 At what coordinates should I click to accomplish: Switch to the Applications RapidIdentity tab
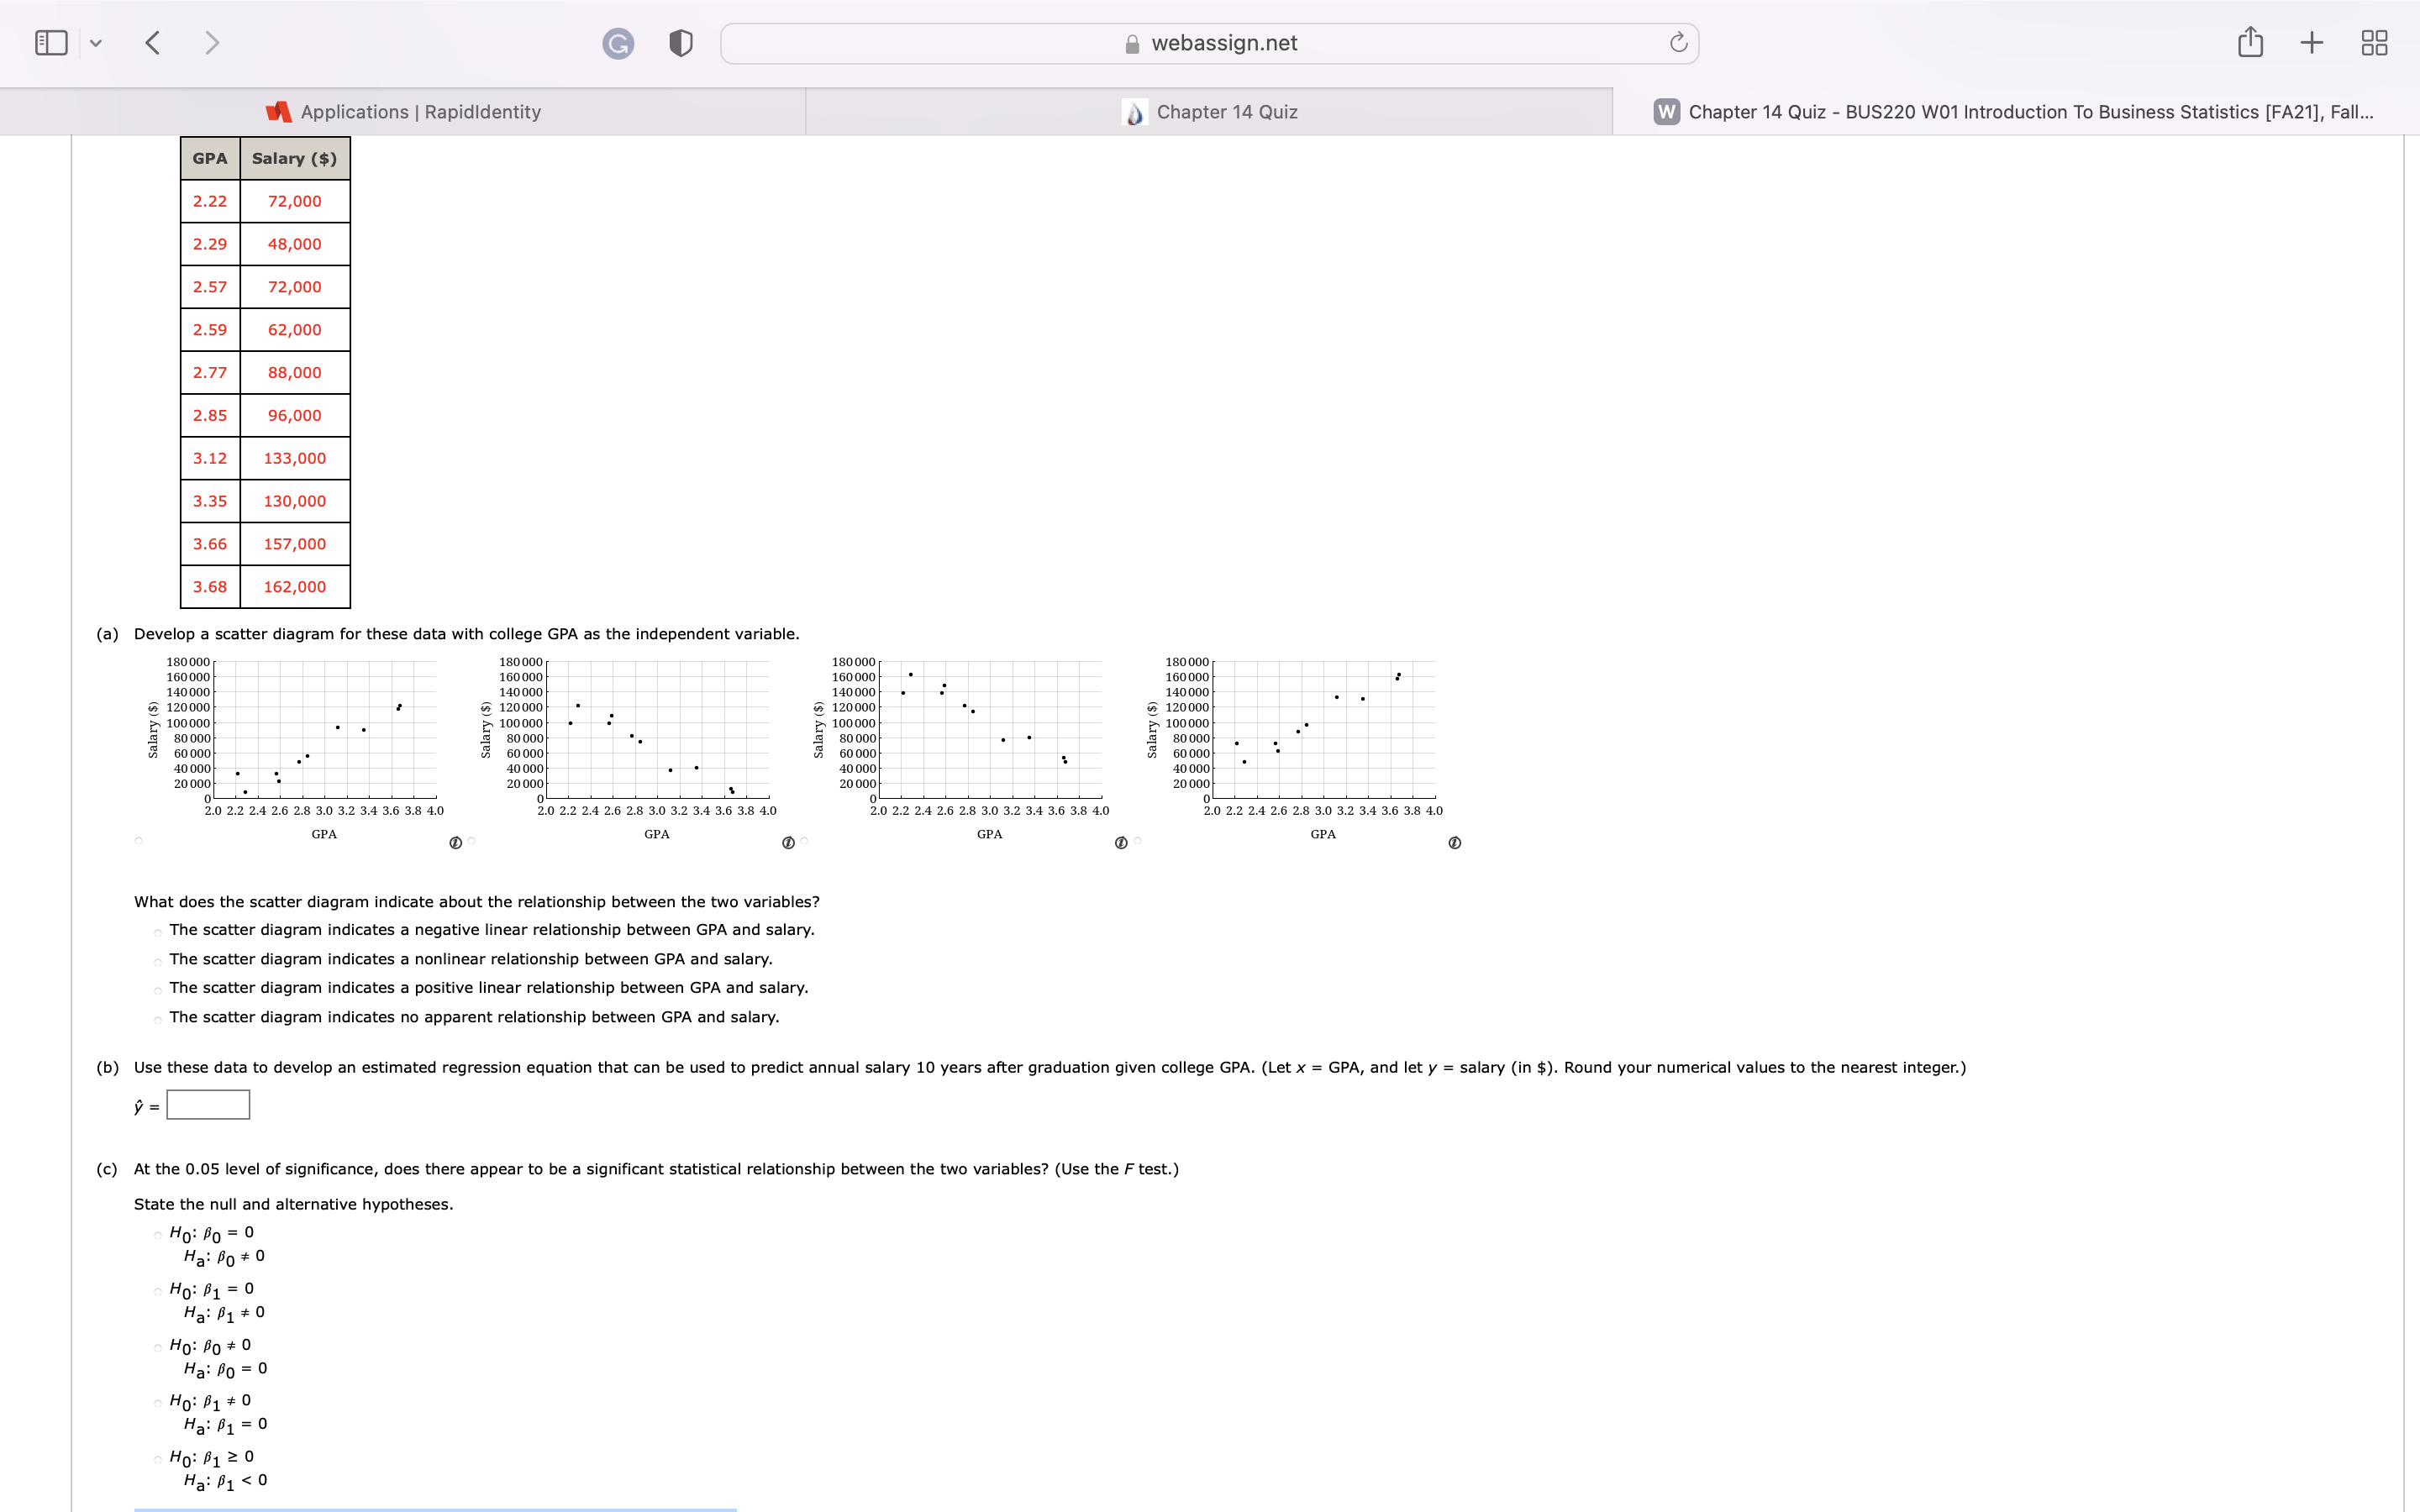click(x=404, y=111)
